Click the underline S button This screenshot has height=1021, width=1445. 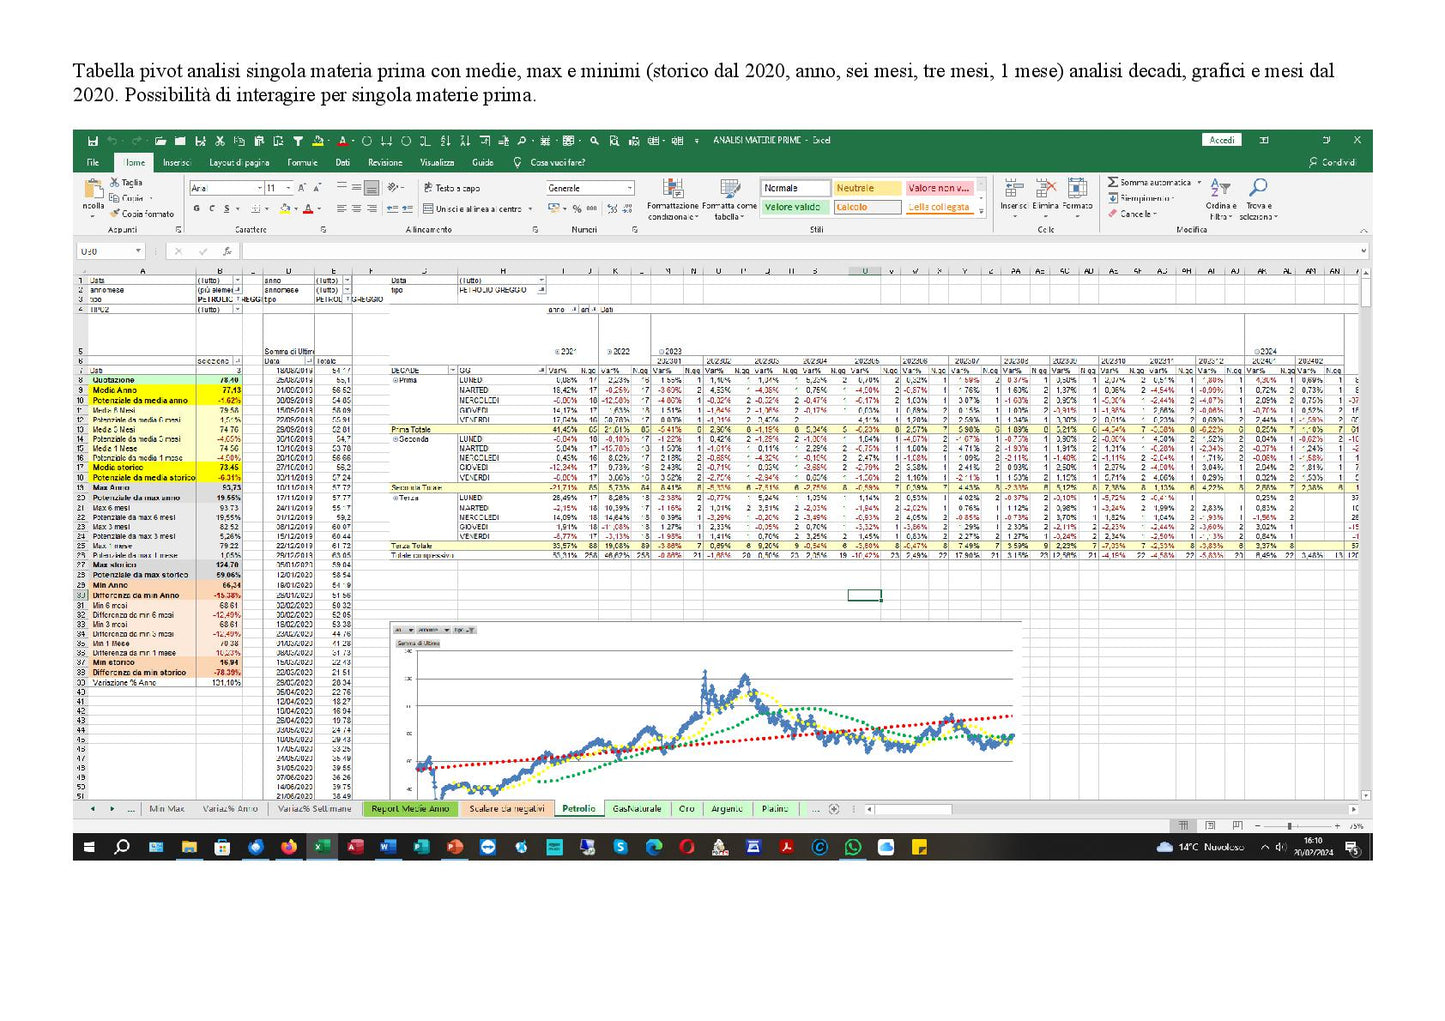coord(226,208)
